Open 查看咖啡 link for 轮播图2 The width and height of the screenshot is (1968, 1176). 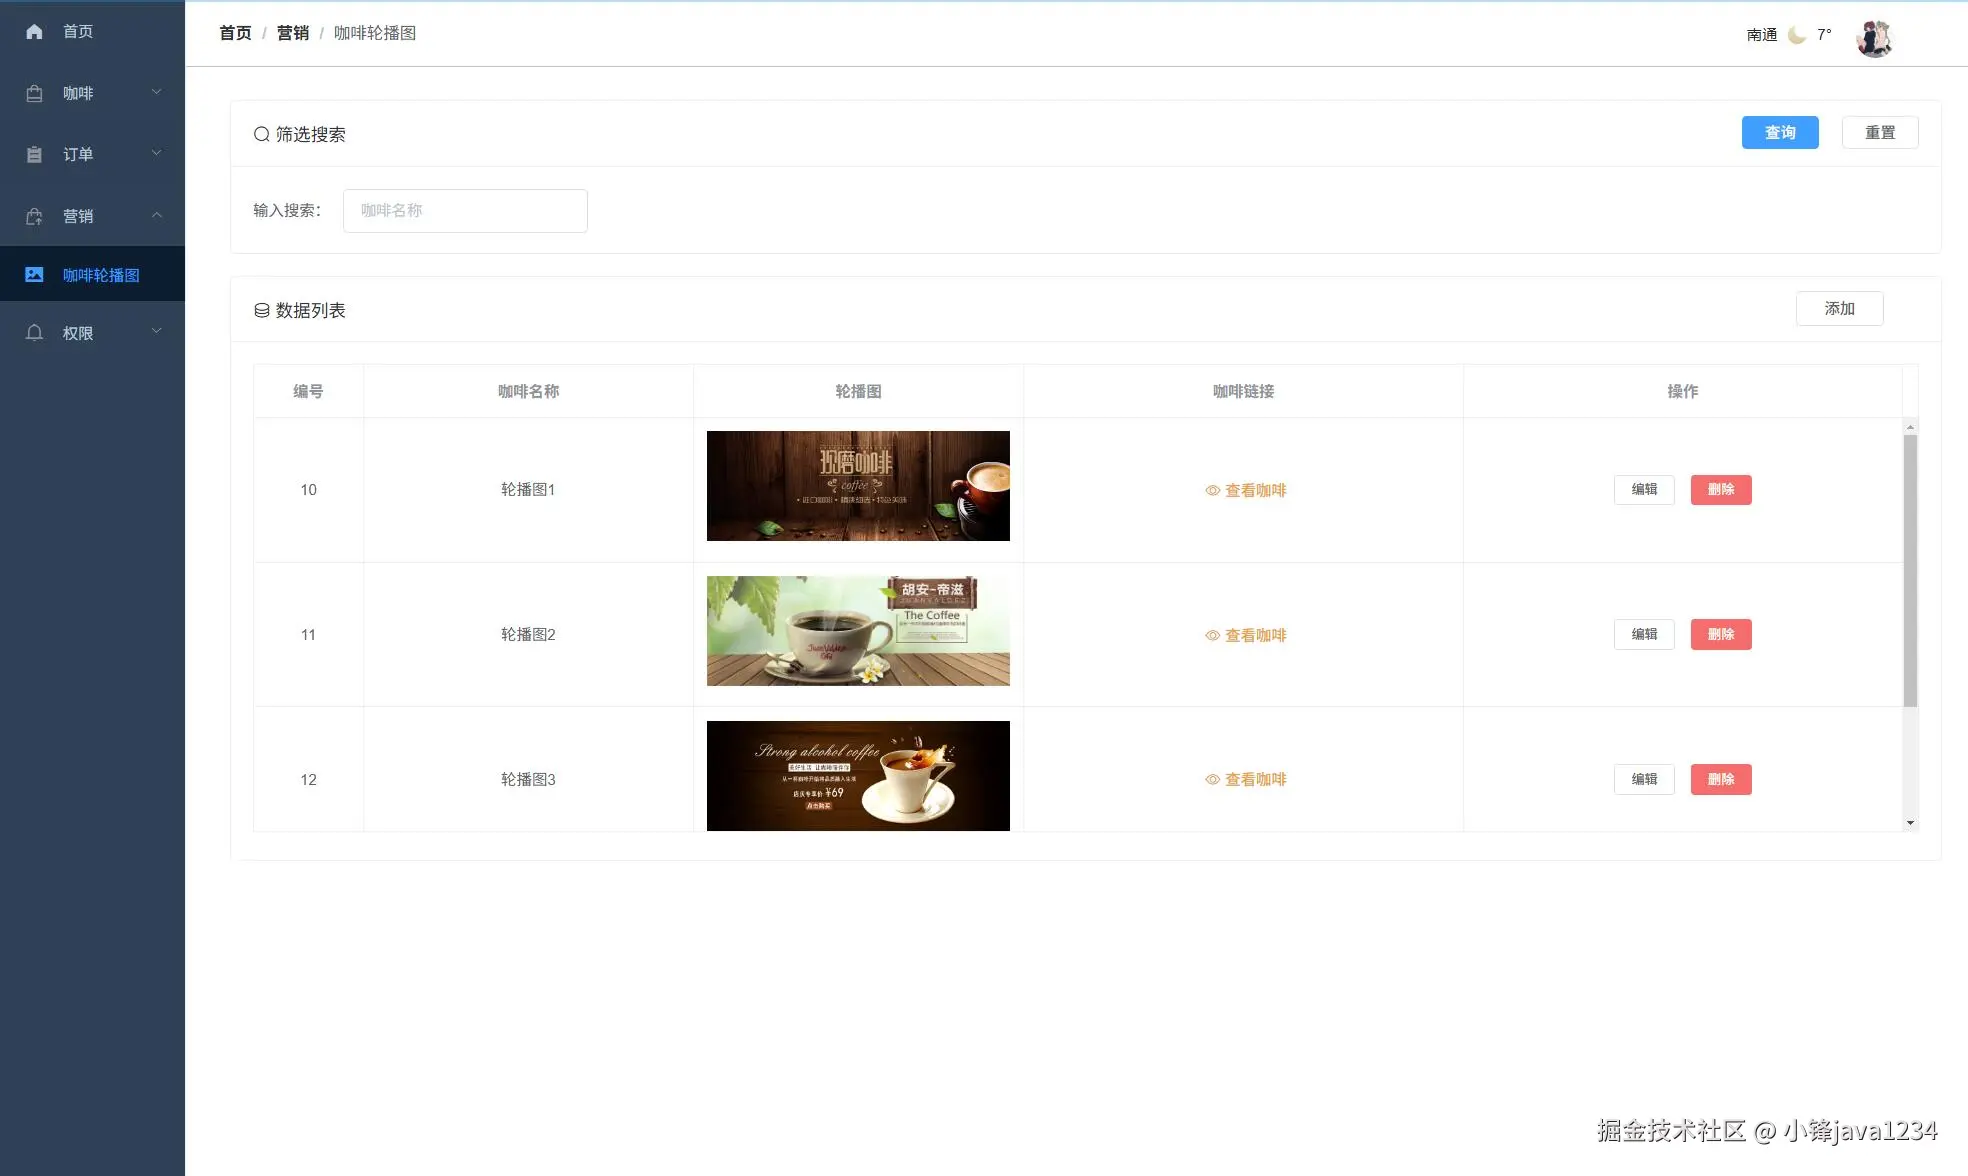click(x=1245, y=635)
